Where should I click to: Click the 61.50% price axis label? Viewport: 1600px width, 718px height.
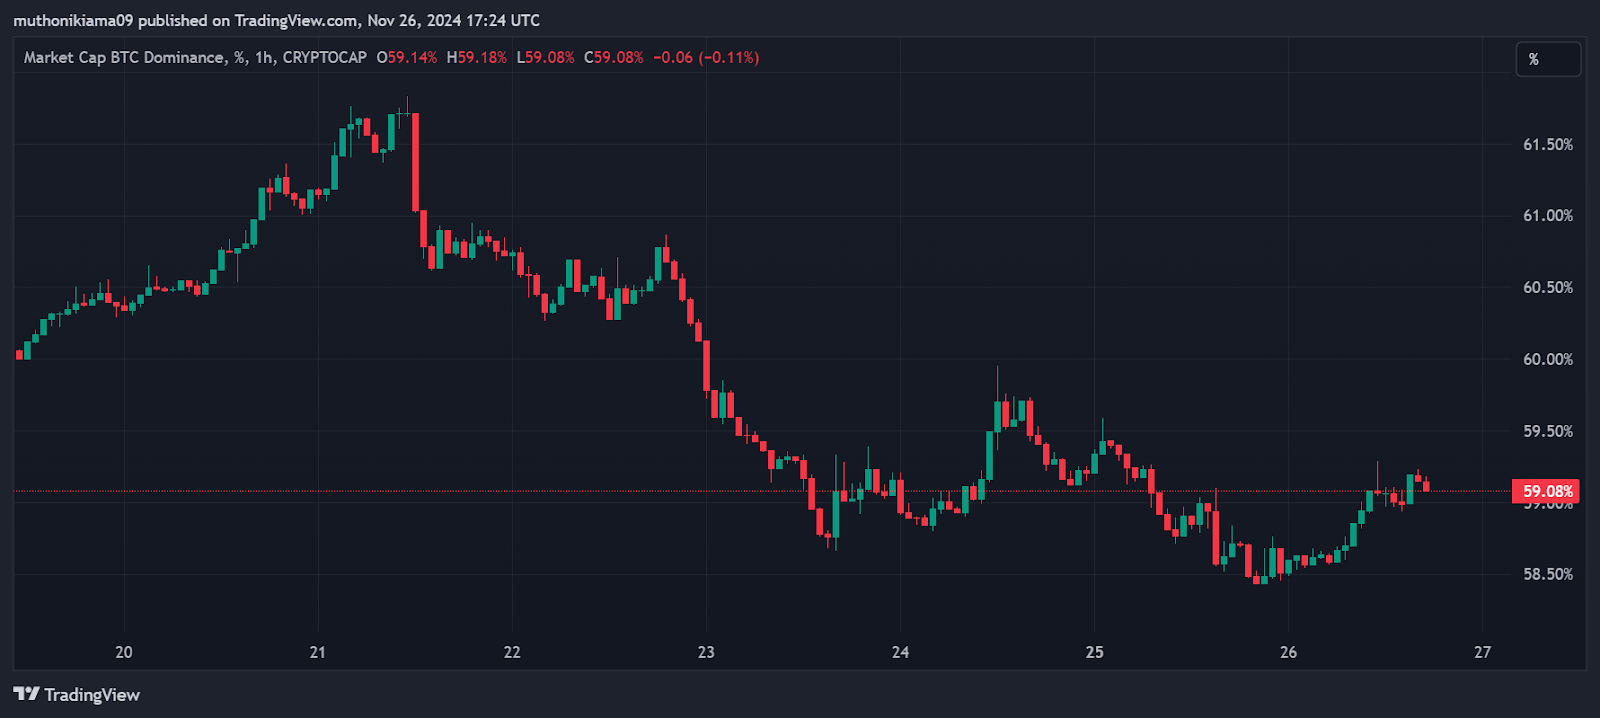[x=1548, y=144]
